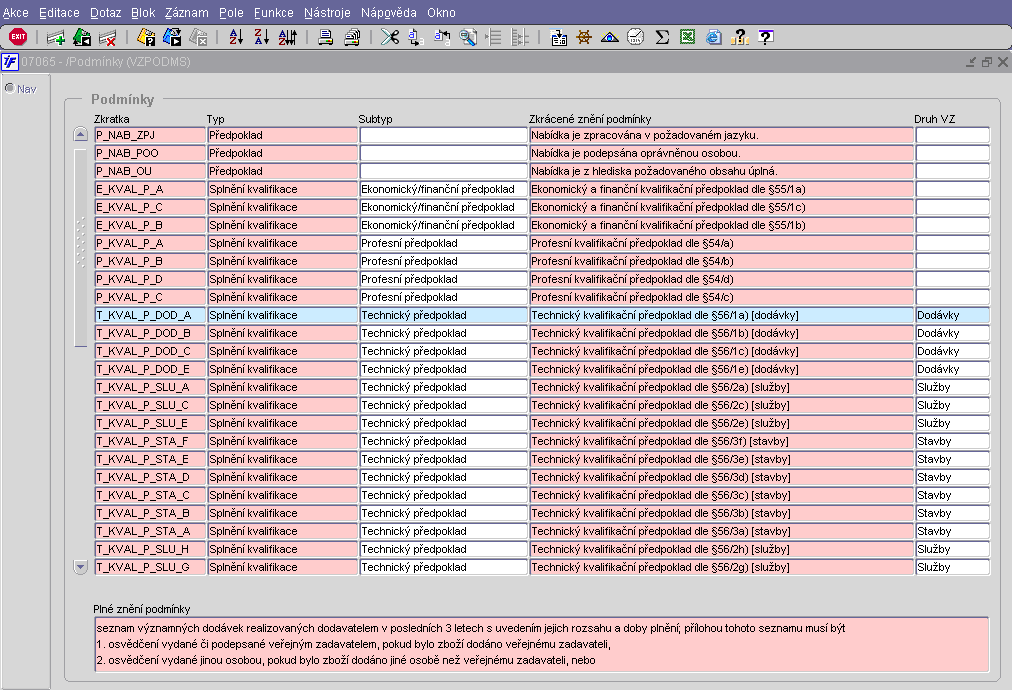
Task: Click the condition text ending §55/1b)
Action: (x=722, y=225)
